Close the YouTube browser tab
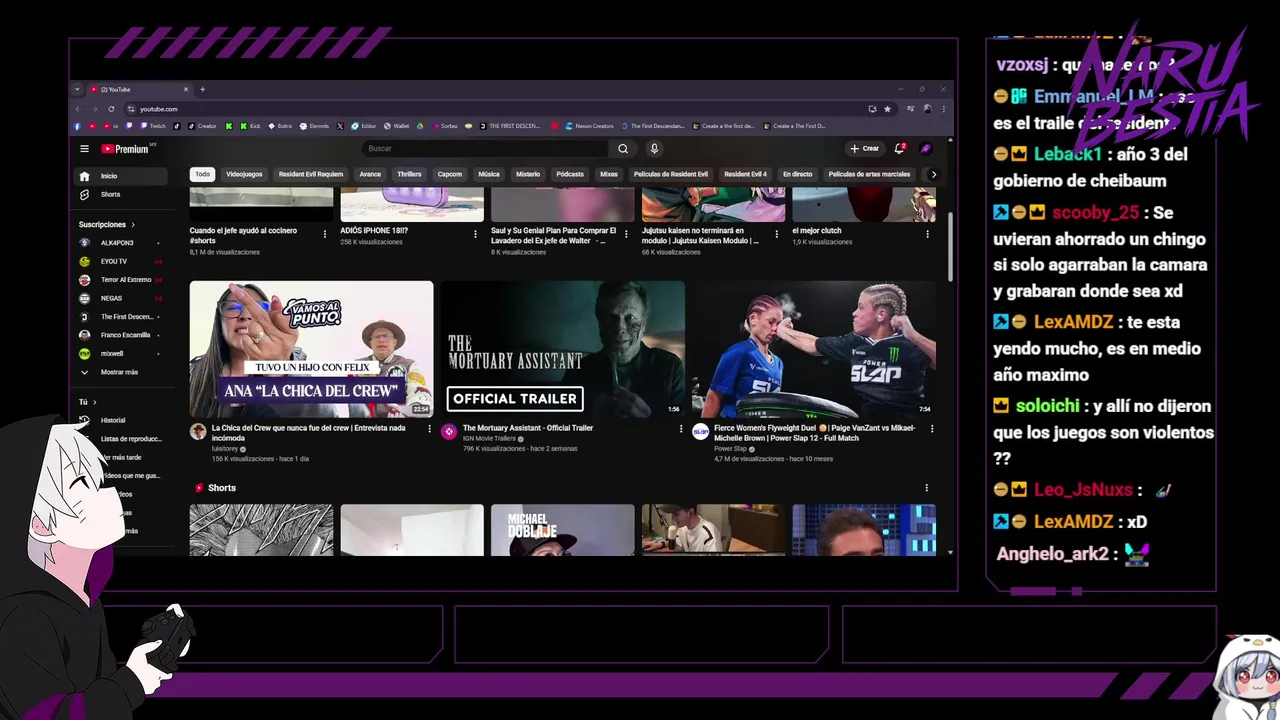This screenshot has width=1280, height=720. coord(188,89)
